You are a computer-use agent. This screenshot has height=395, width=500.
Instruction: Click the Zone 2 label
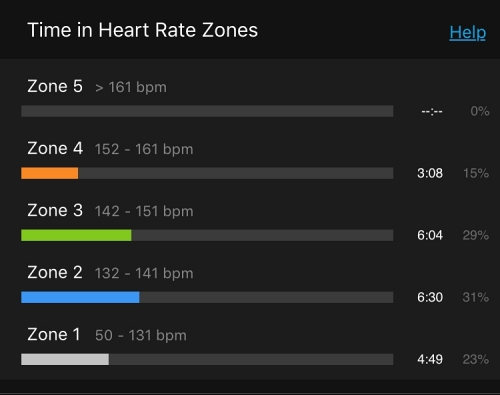55,272
